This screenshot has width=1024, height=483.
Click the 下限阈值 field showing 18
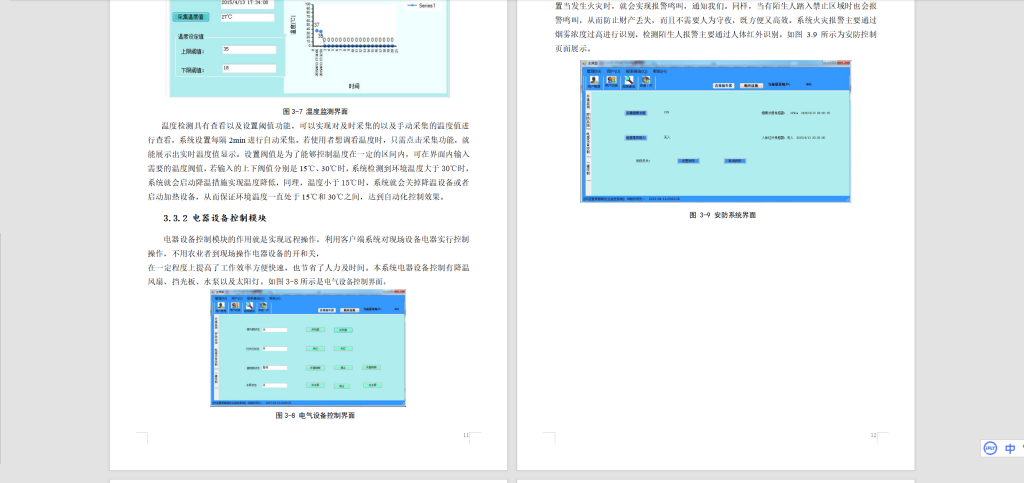pyautogui.click(x=252, y=69)
